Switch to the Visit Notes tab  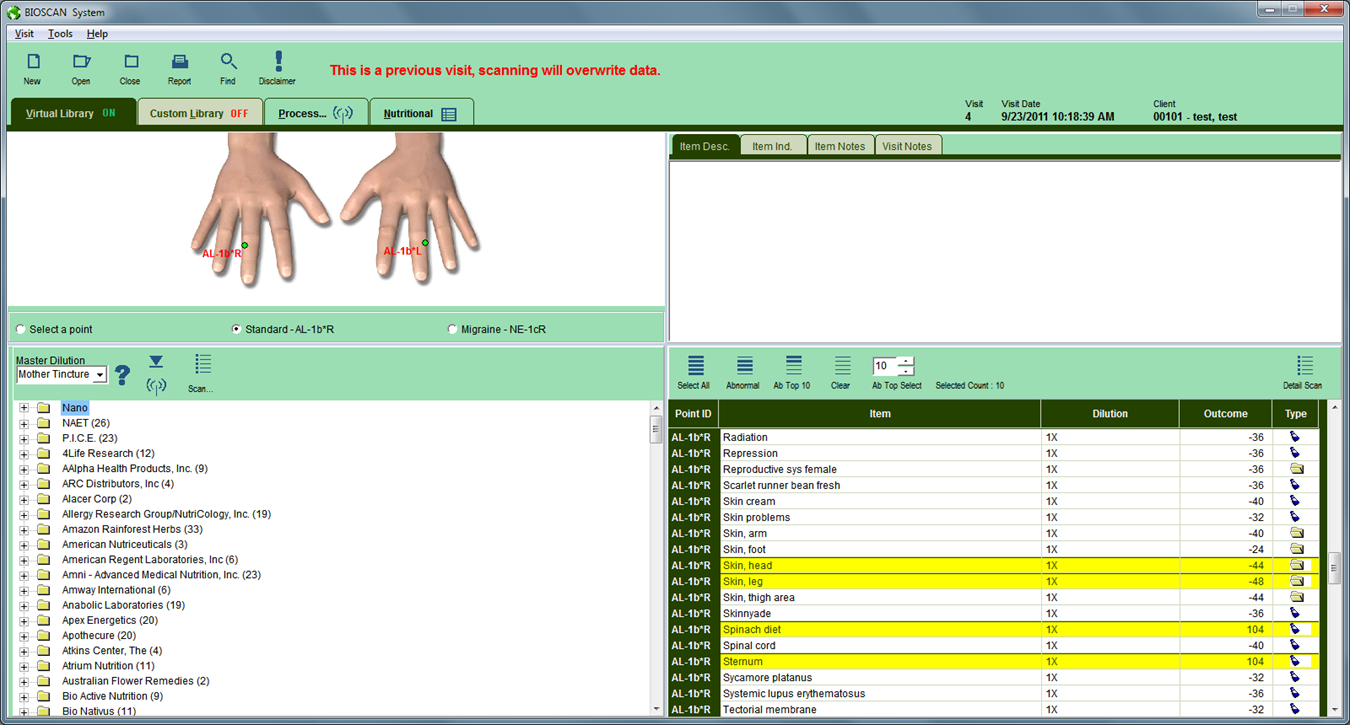click(x=907, y=146)
